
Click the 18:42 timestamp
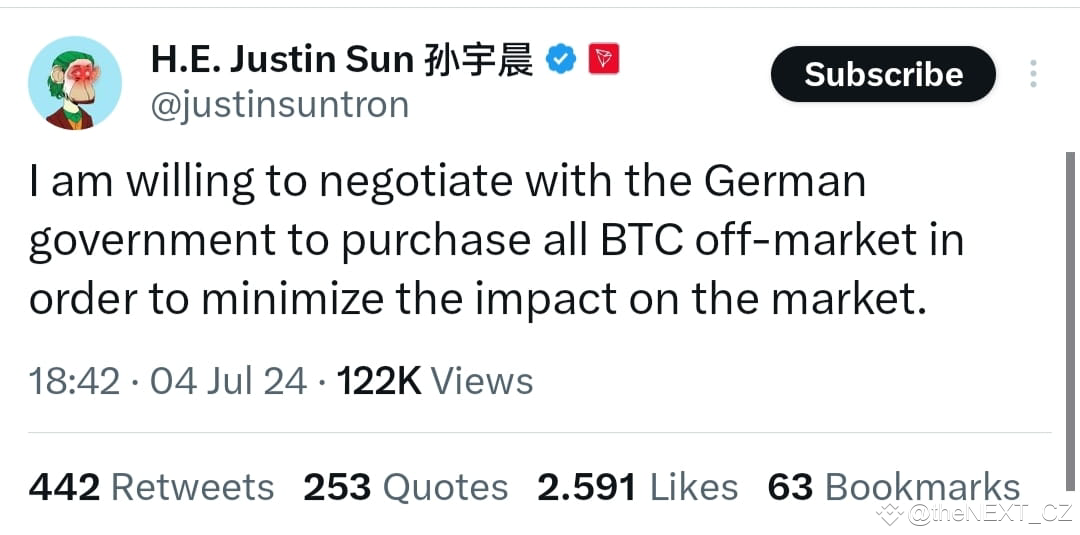(x=74, y=381)
